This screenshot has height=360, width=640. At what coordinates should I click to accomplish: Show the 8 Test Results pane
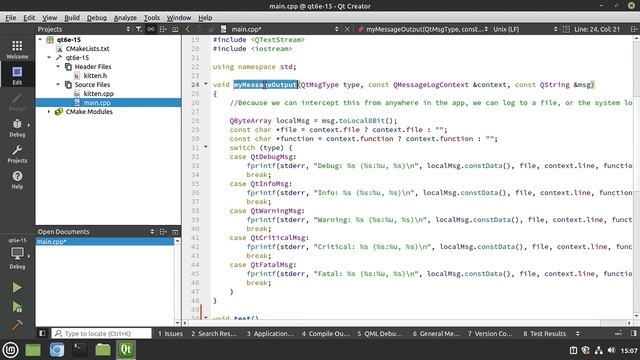[x=544, y=333]
